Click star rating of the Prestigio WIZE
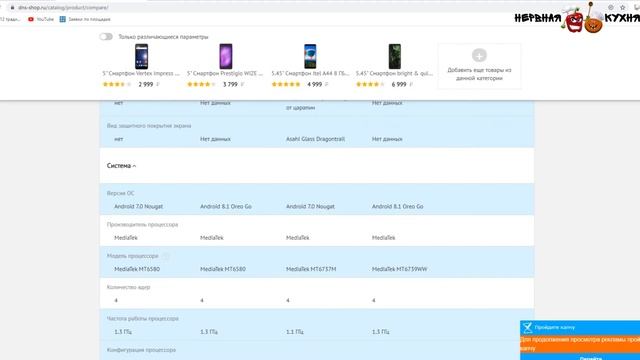 pyautogui.click(x=201, y=84)
